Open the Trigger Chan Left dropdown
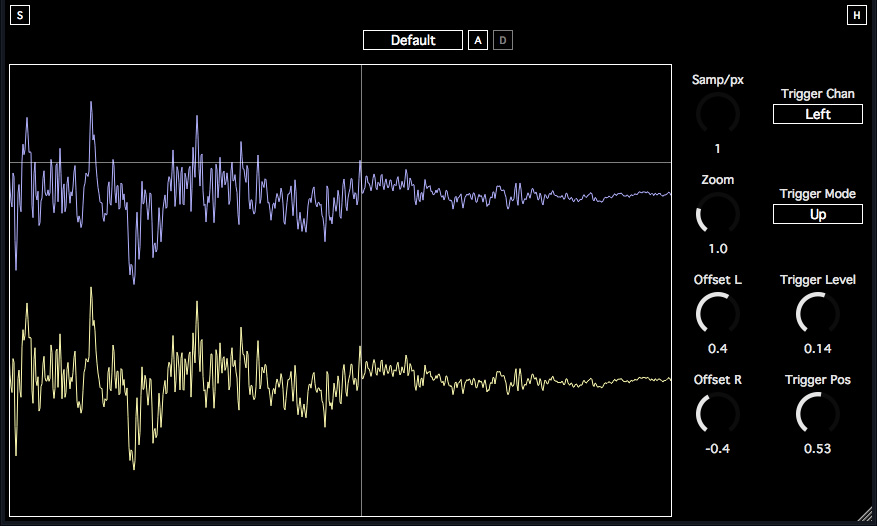Screen dimensions: 877x526 818,114
